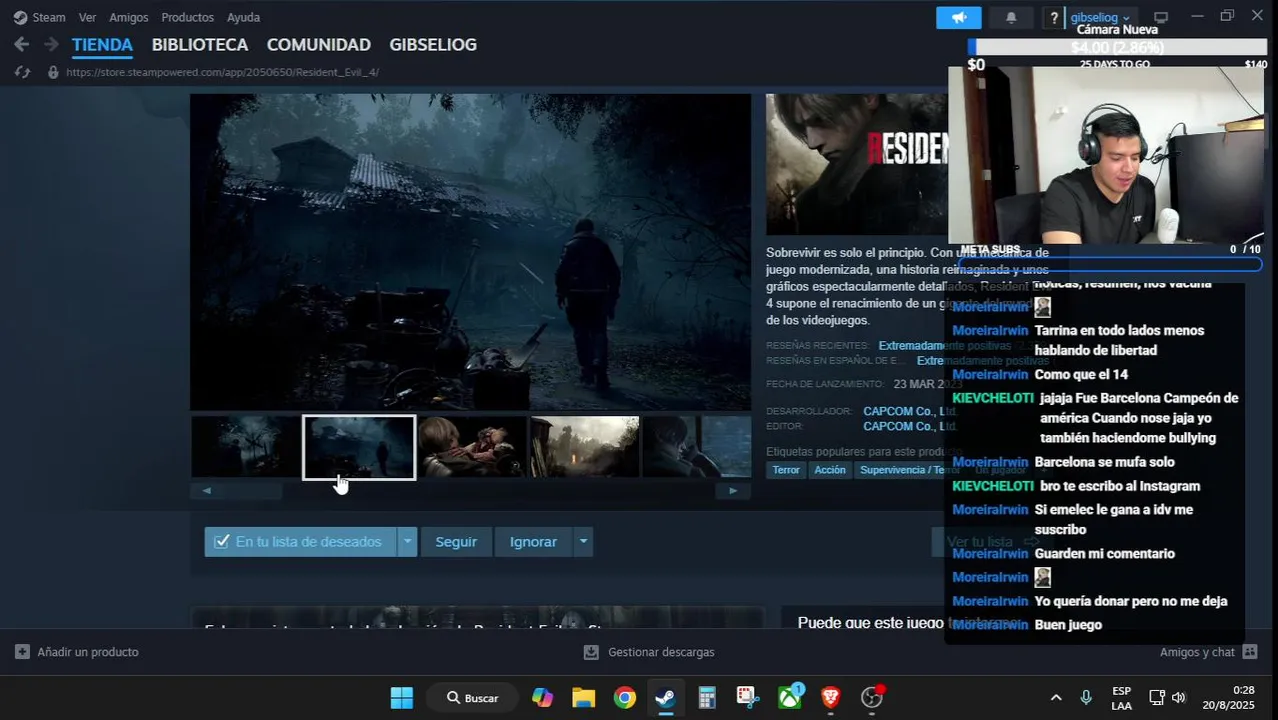Switch to Big Picture mode icon

(x=1161, y=18)
